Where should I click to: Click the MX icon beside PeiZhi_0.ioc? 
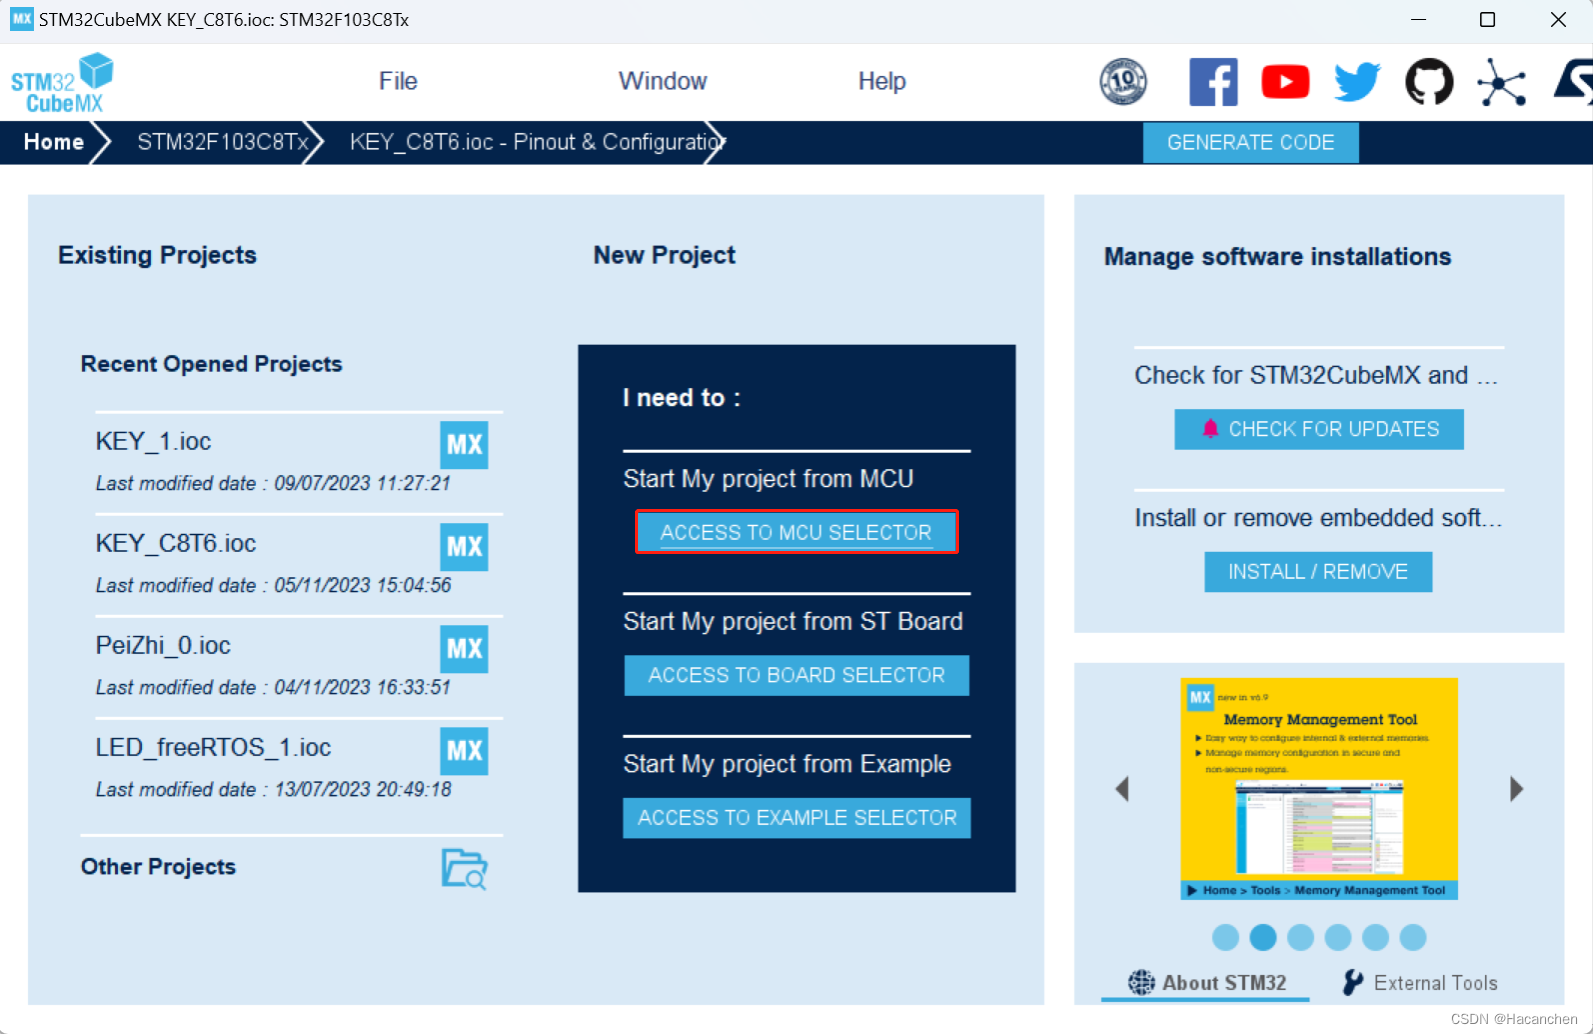coord(464,649)
